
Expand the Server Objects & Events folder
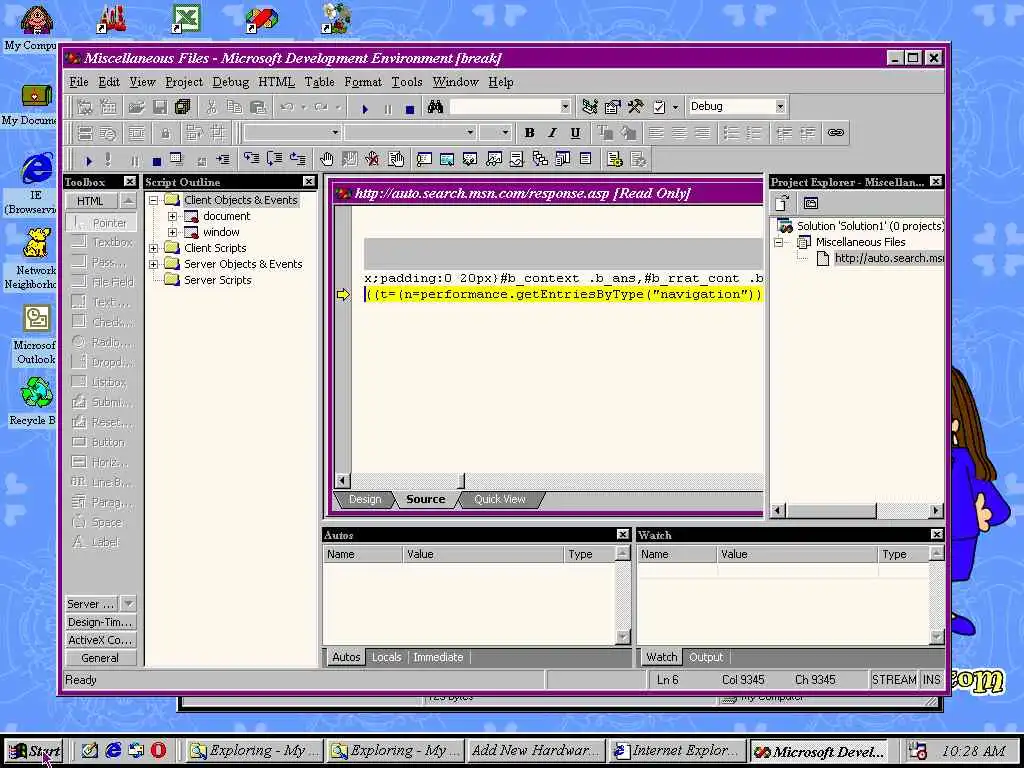tap(153, 264)
